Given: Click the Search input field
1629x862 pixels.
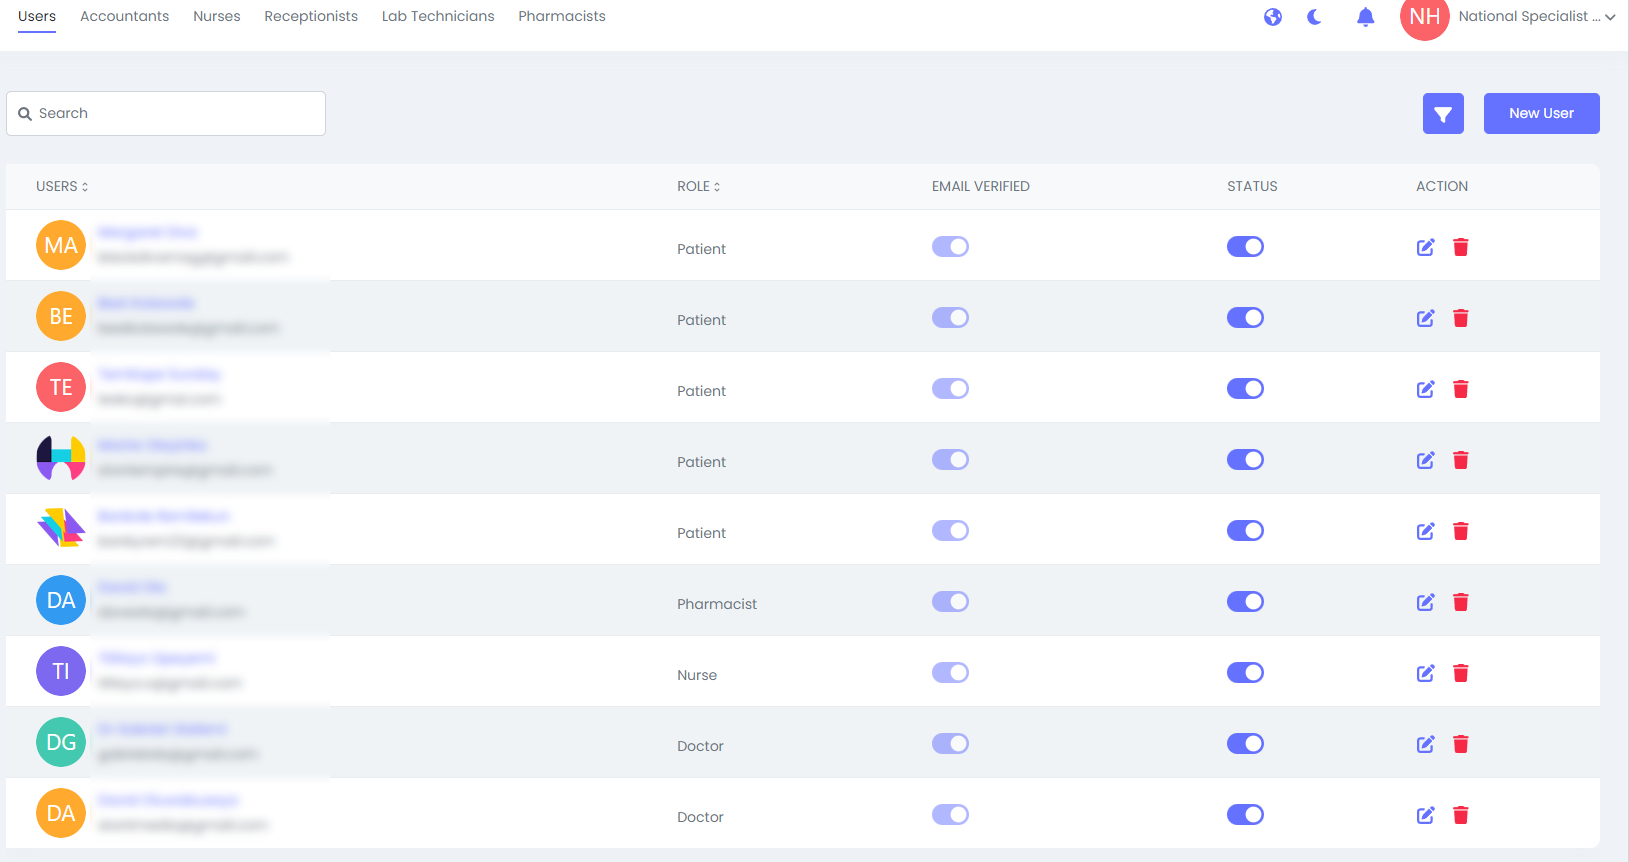Looking at the screenshot, I should (166, 114).
